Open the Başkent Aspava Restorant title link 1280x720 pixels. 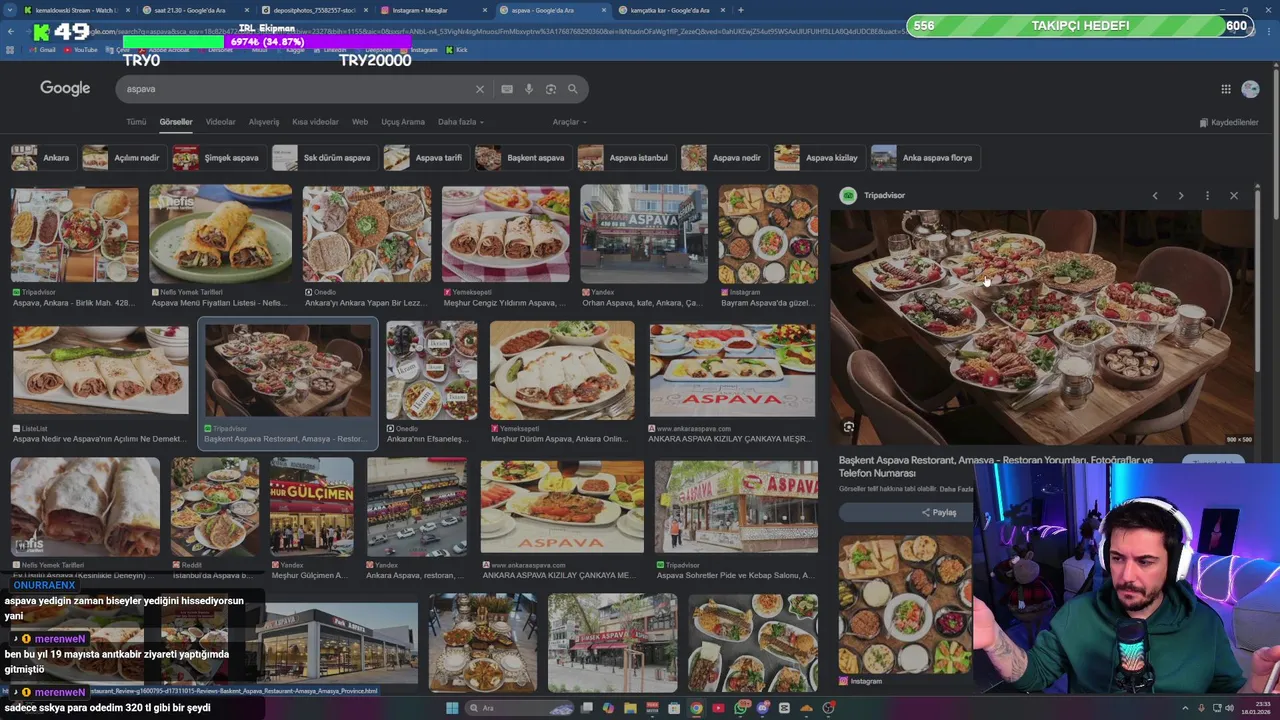pyautogui.click(x=995, y=467)
